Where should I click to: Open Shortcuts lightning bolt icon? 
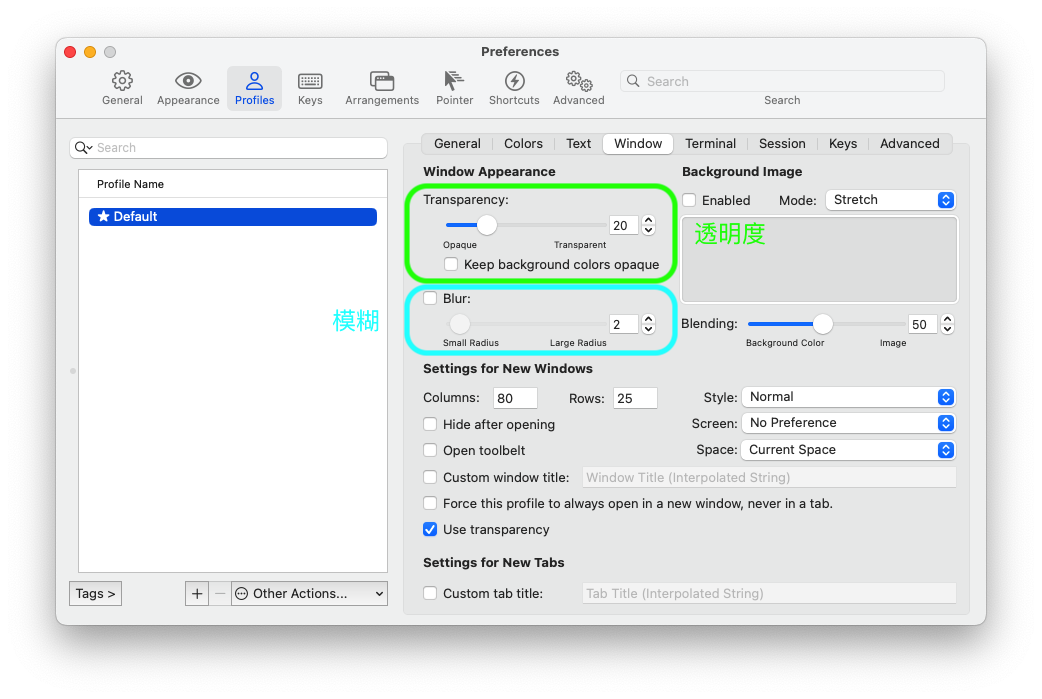(514, 81)
